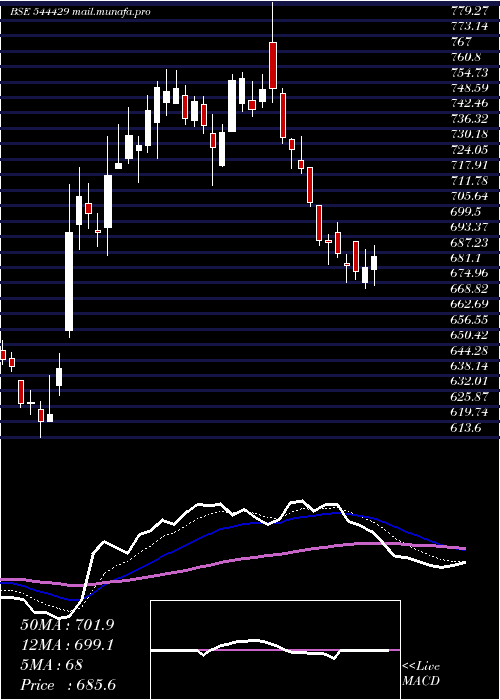Click the MACD mini chart panel
This screenshot has height=700, width=500.
(275, 650)
